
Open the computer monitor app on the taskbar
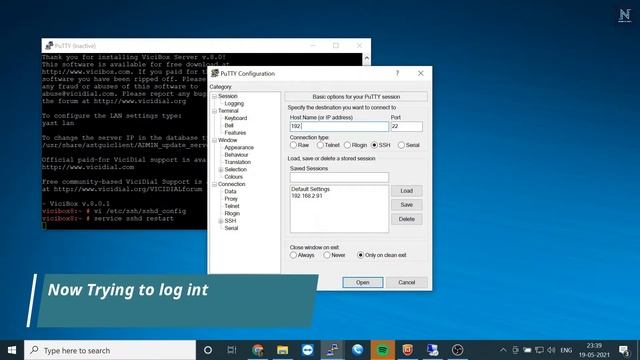point(432,350)
